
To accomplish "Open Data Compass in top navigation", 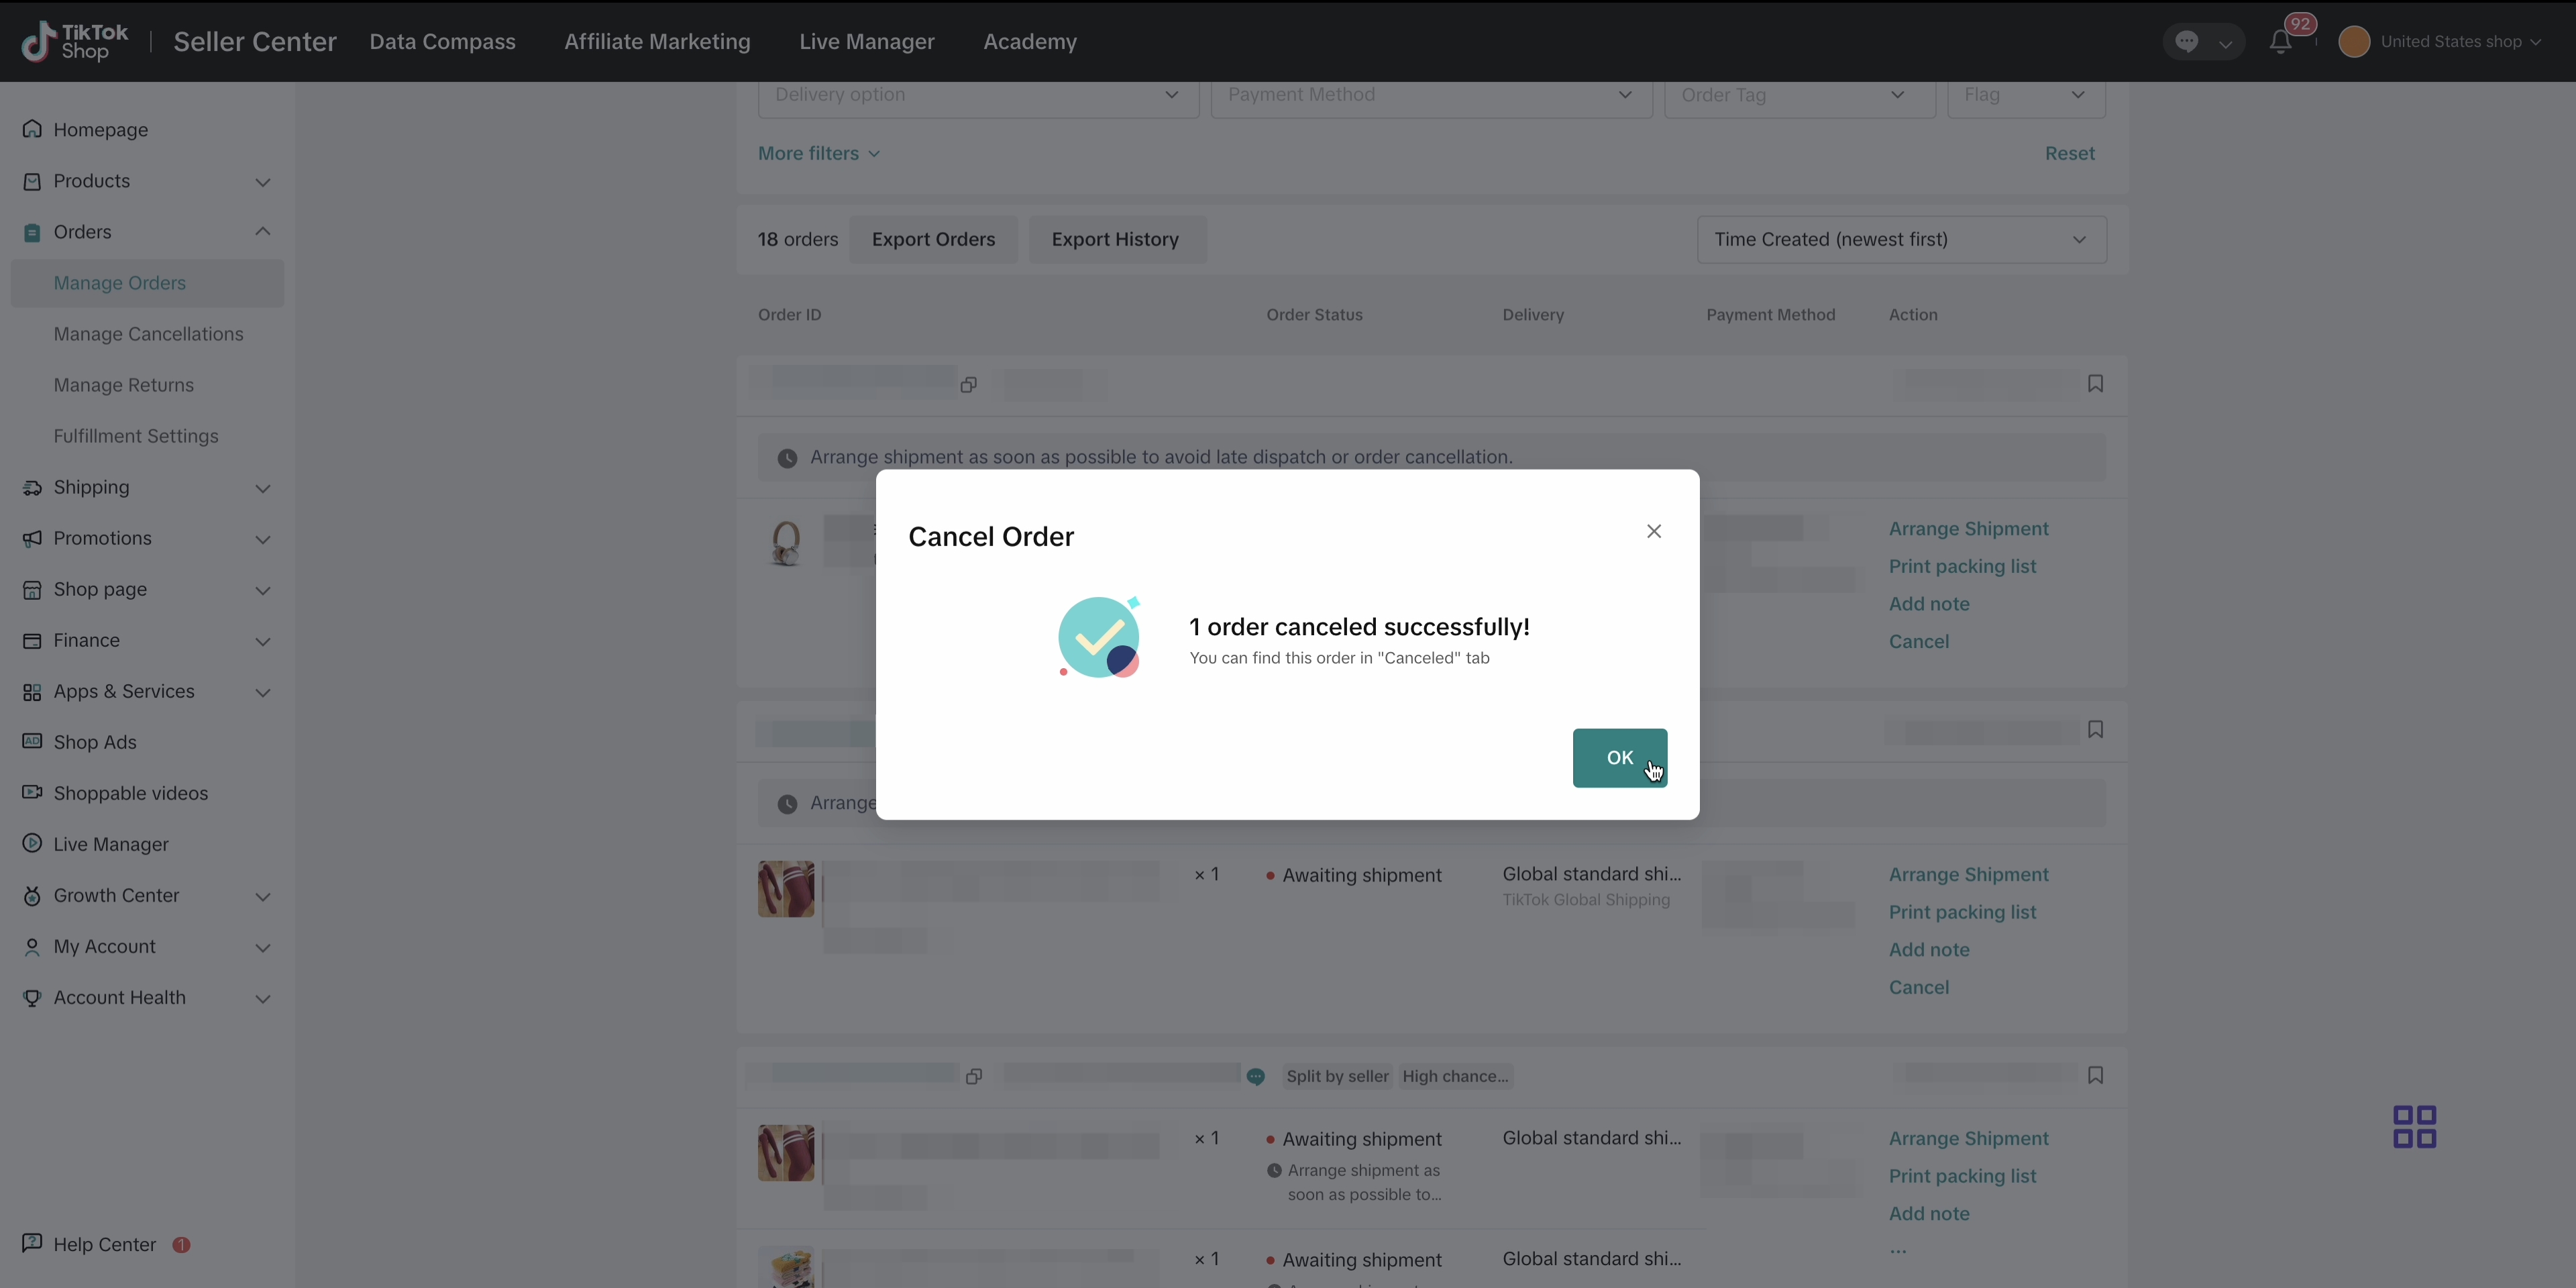I will coord(442,42).
